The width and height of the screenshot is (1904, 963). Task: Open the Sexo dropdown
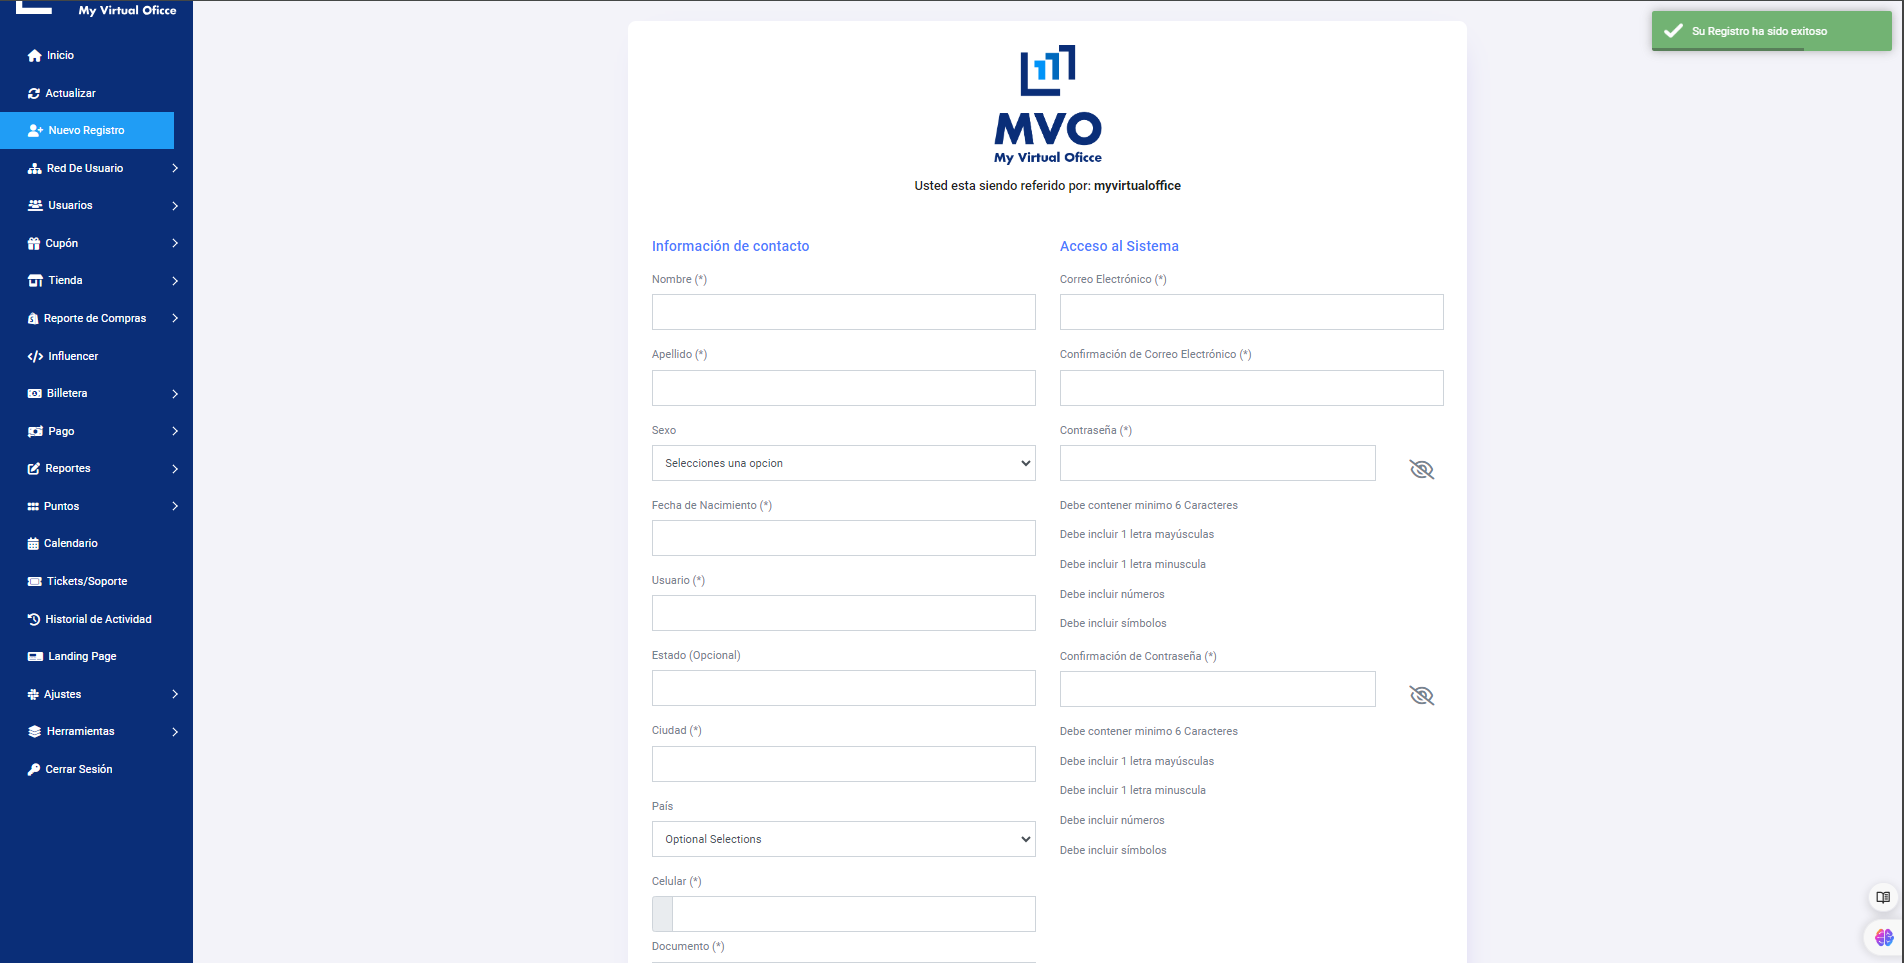pyautogui.click(x=843, y=463)
